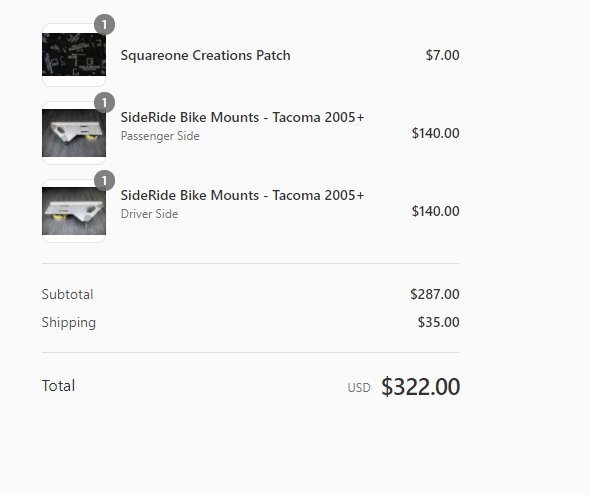Click the $322.00 total amount
The image size is (589, 495).
click(421, 386)
